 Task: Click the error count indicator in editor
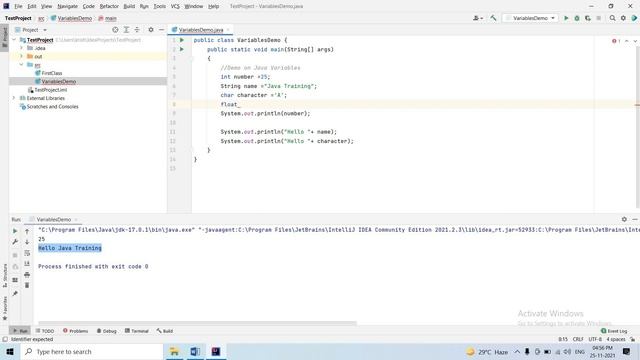[616, 41]
